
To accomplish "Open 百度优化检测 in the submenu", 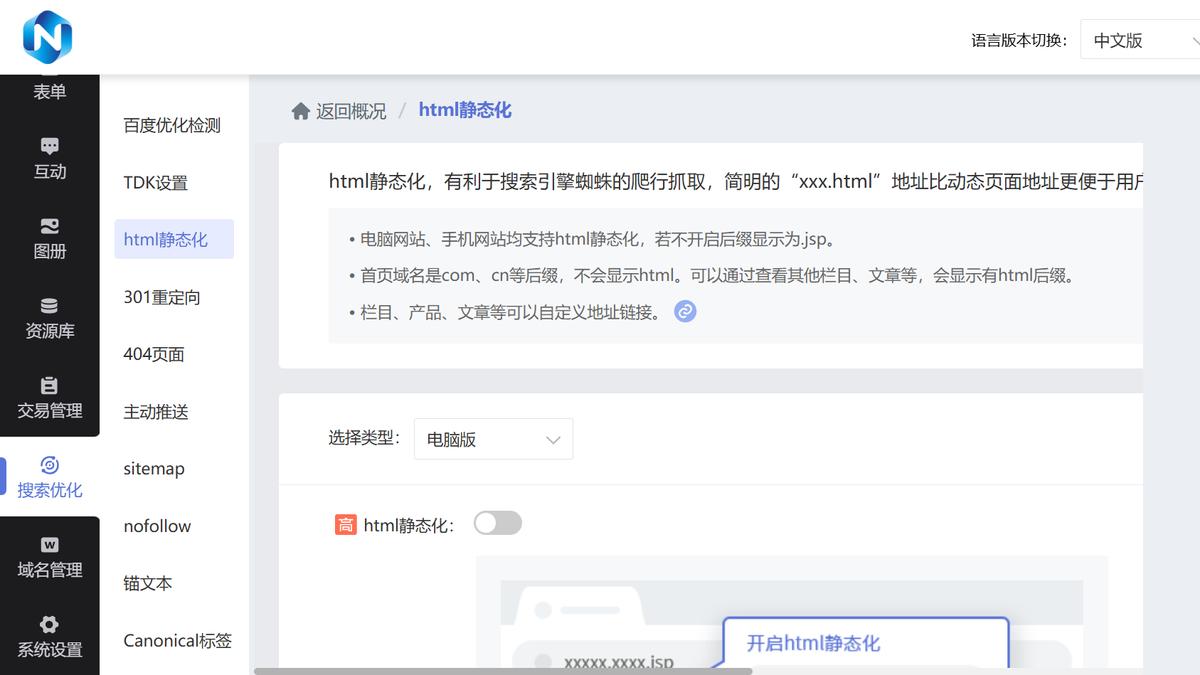I will point(172,125).
